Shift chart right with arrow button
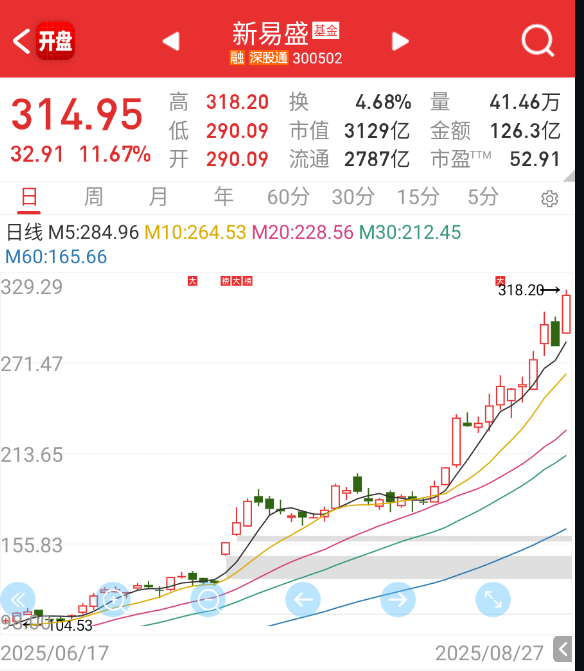This screenshot has width=584, height=671. point(398,600)
